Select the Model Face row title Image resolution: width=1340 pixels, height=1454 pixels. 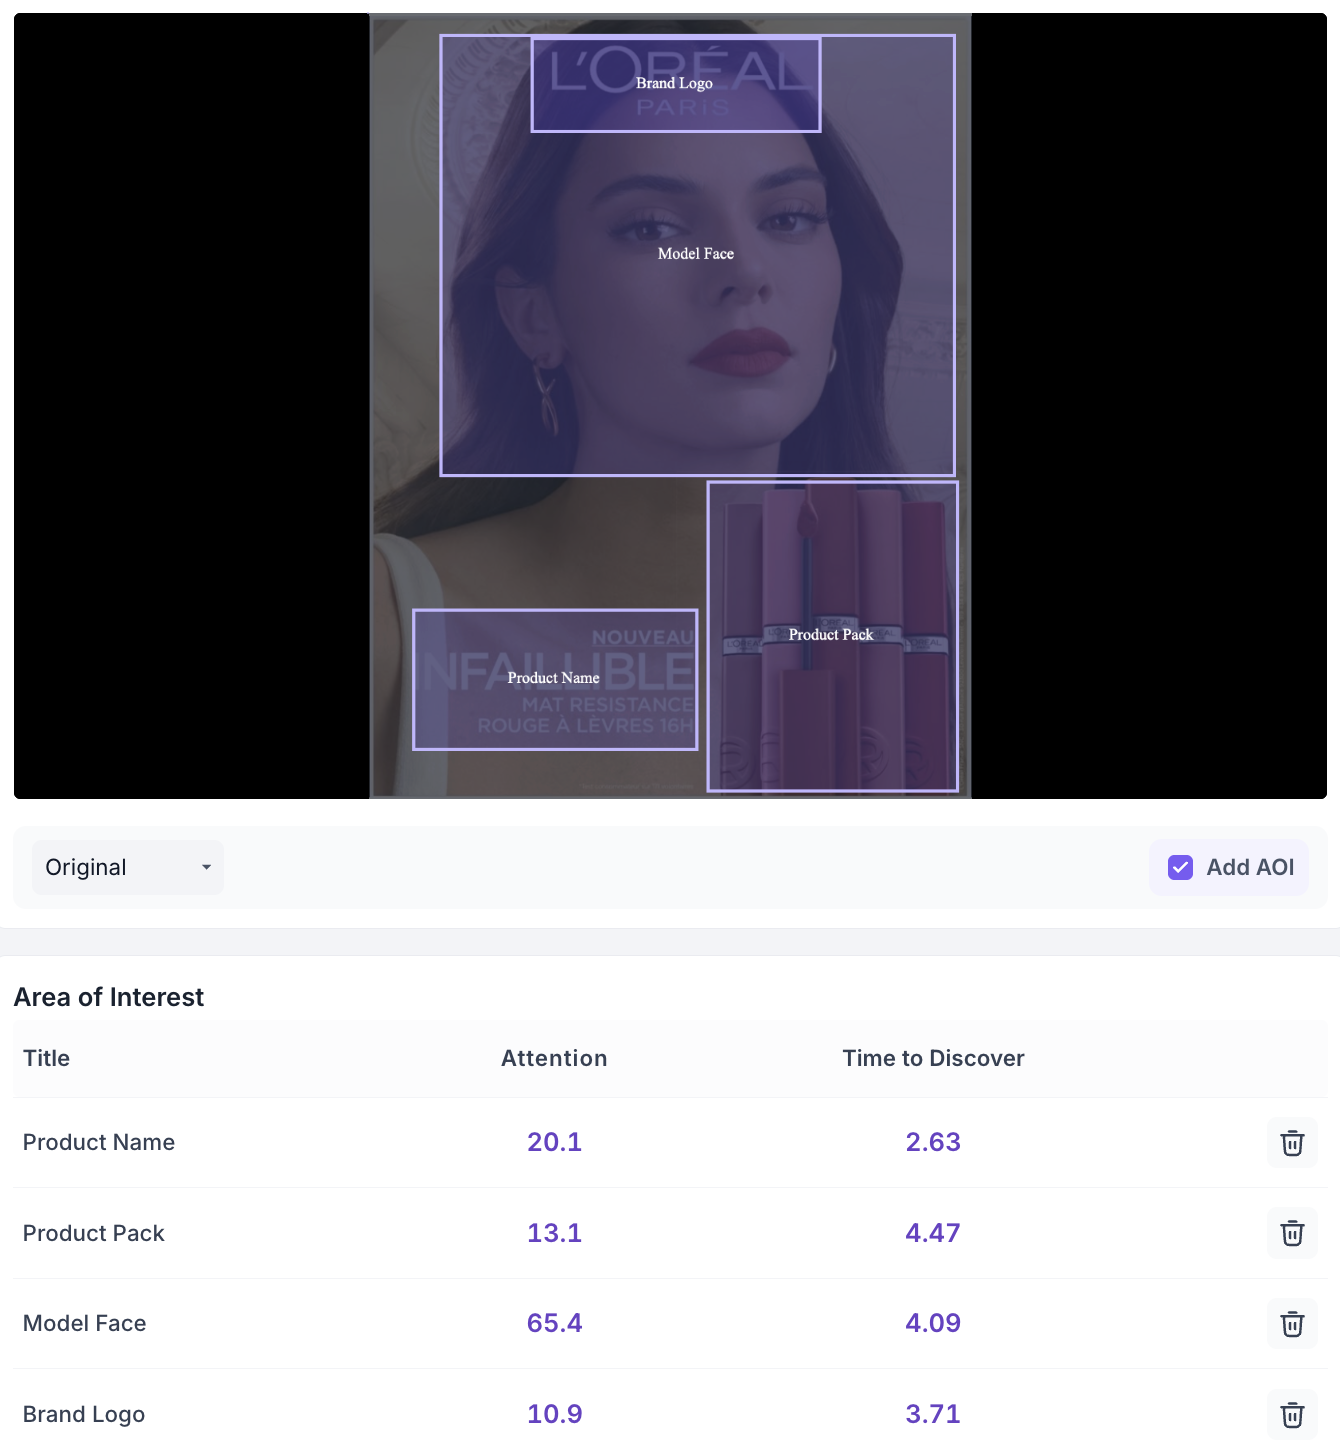click(x=85, y=1323)
